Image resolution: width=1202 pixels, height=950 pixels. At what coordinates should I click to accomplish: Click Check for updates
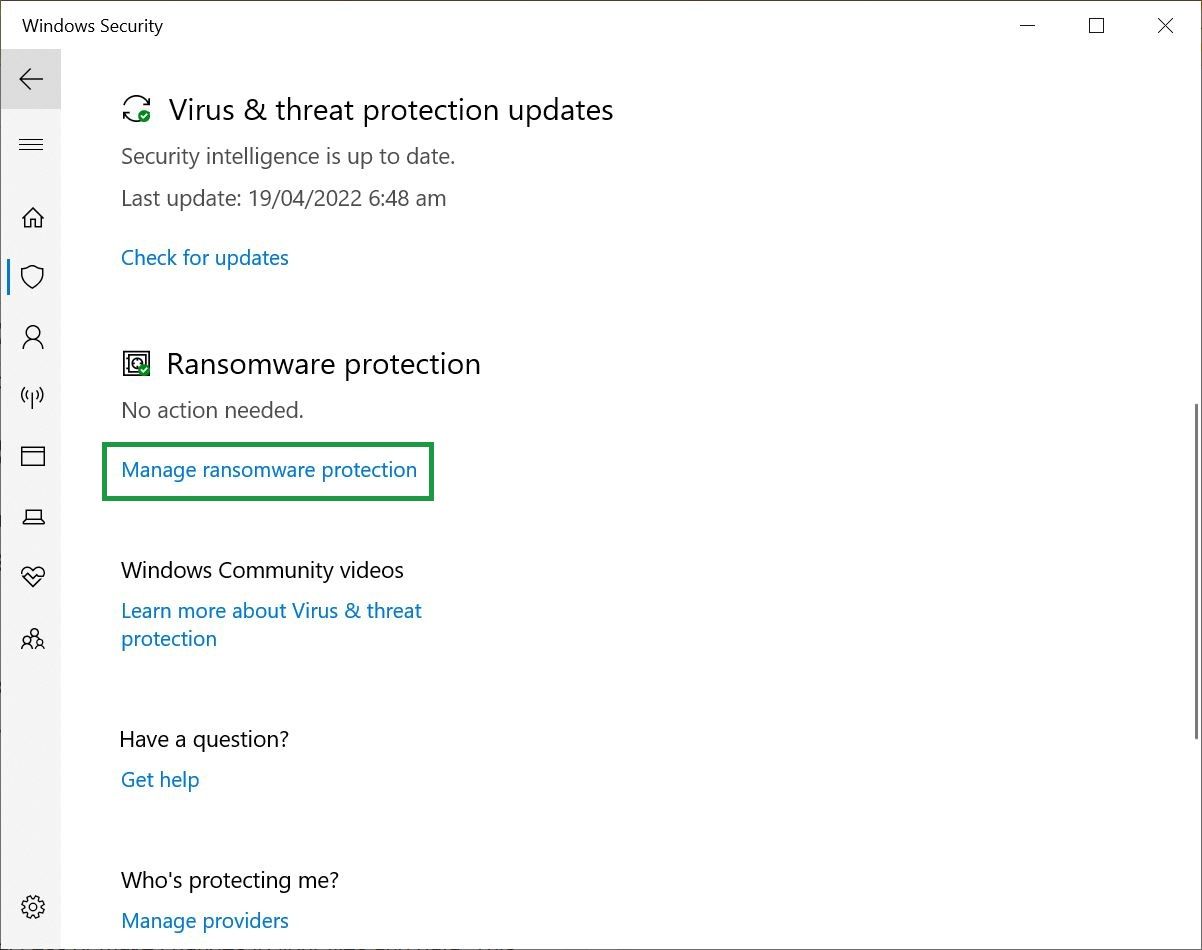tap(204, 258)
